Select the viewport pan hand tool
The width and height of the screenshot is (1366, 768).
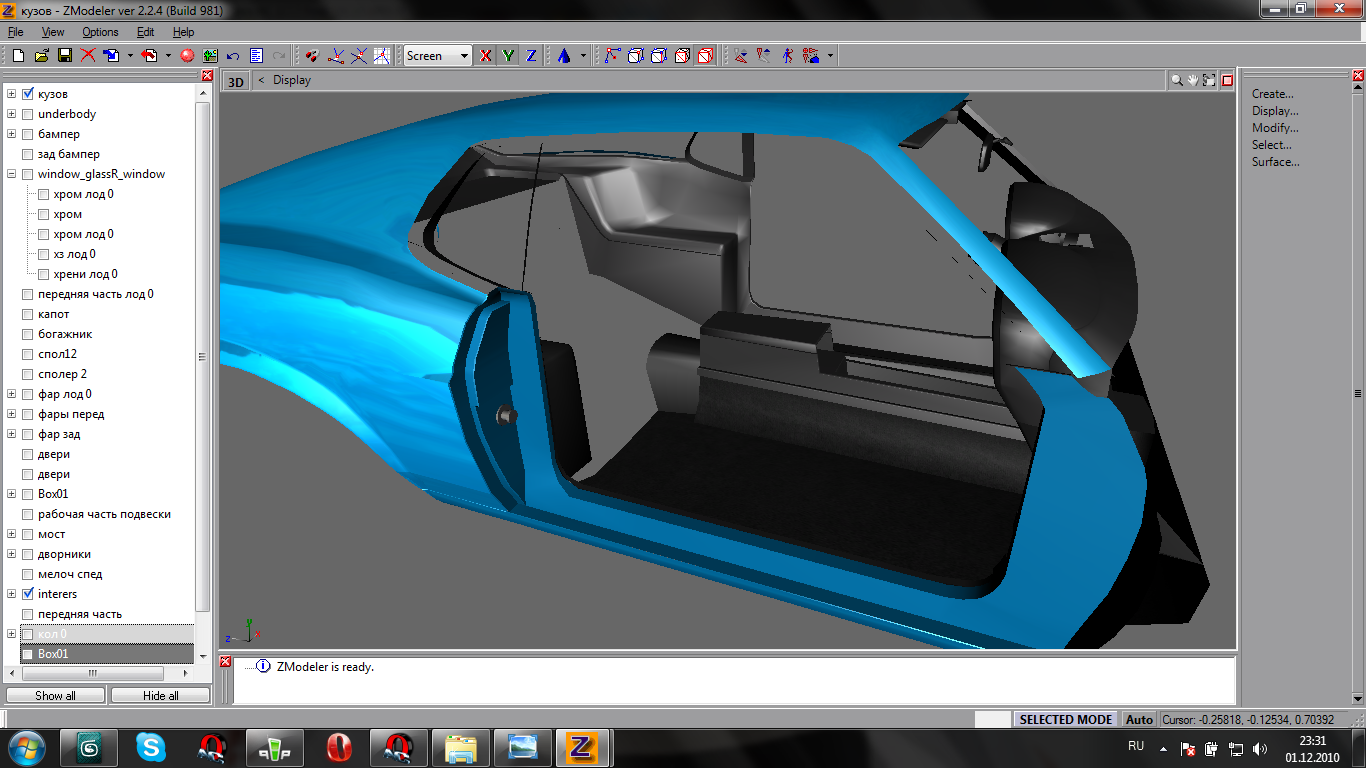[1193, 81]
